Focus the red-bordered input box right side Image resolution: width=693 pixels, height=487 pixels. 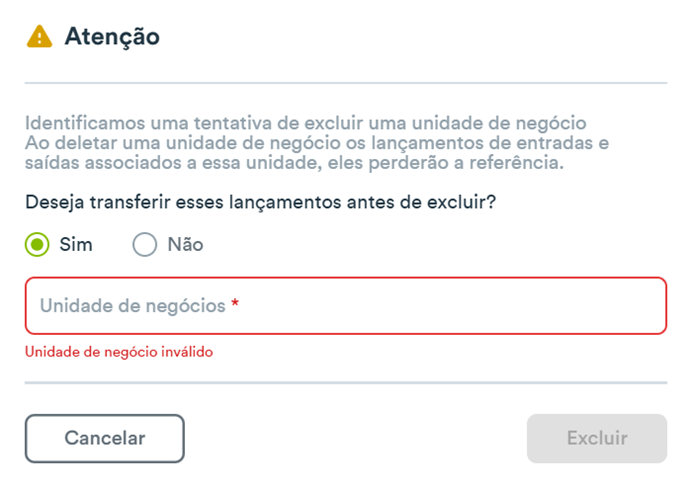[x=530, y=306]
